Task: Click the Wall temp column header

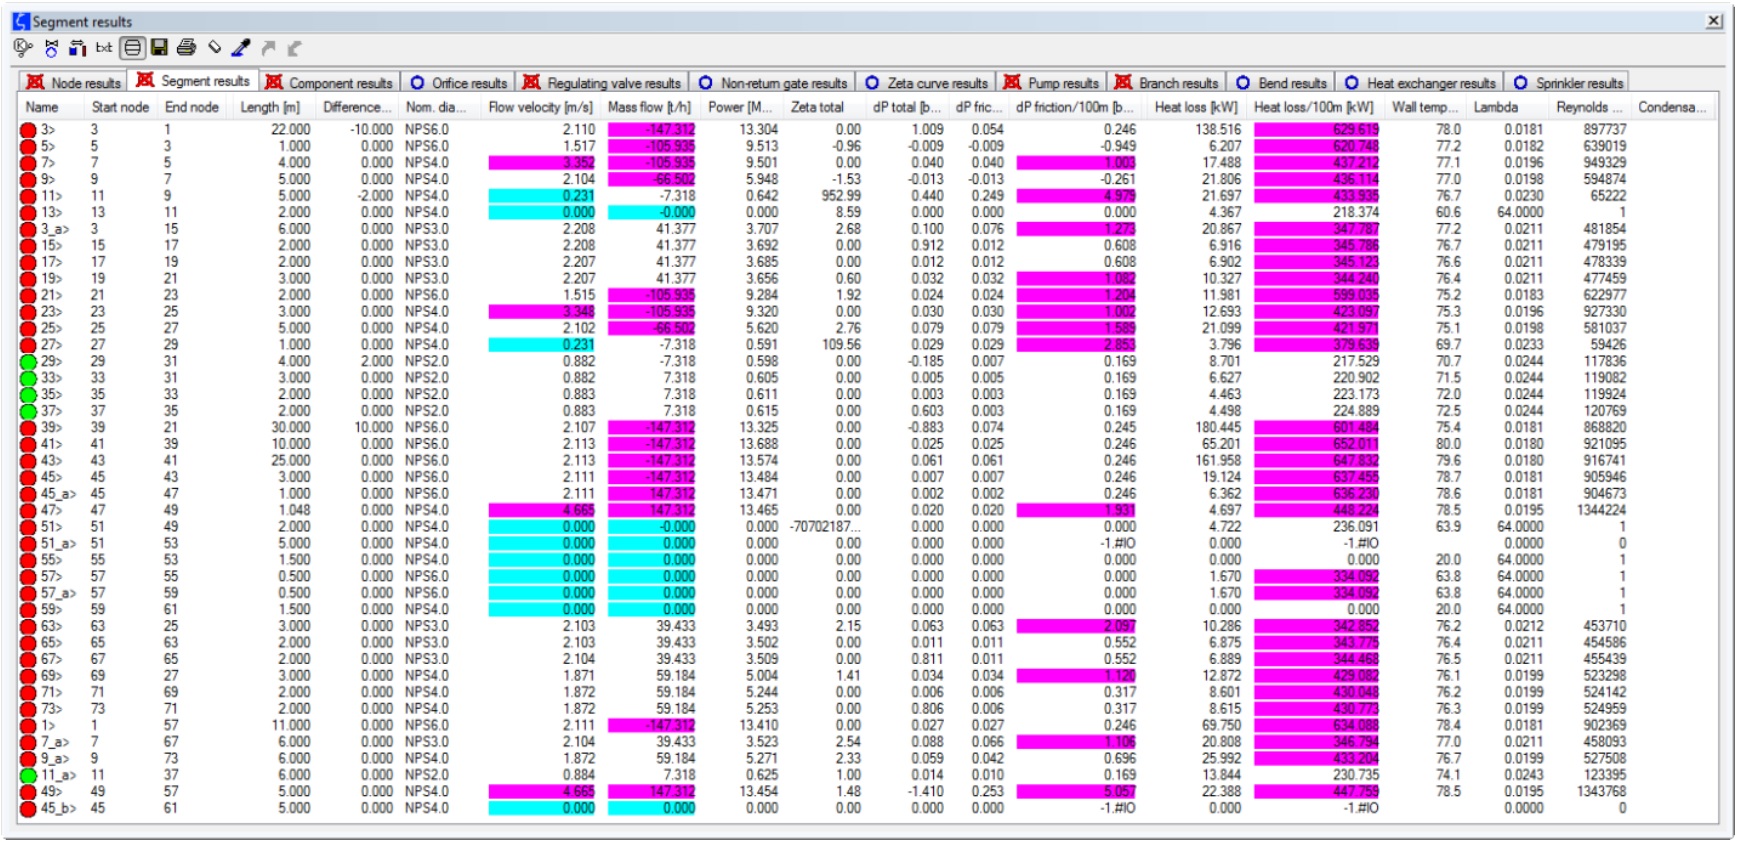Action: (x=1424, y=107)
